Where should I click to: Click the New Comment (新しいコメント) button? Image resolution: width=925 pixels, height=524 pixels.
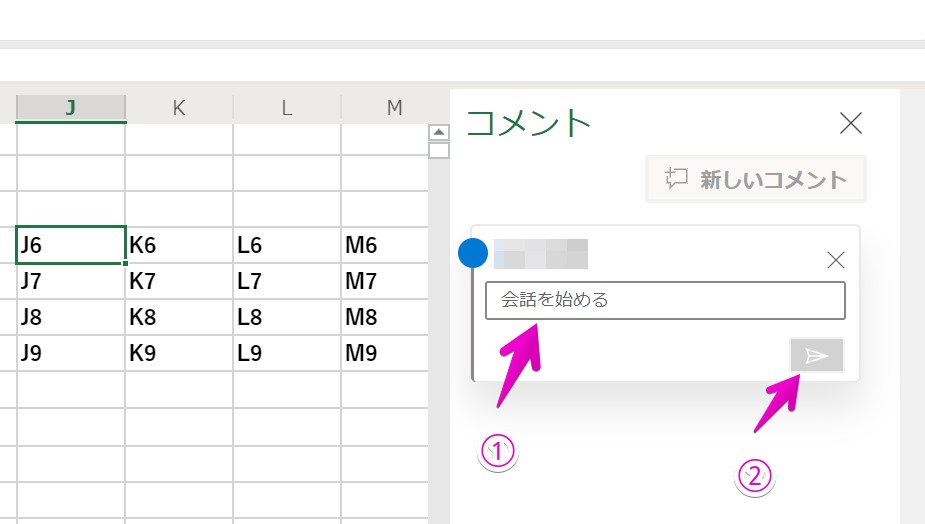point(756,180)
